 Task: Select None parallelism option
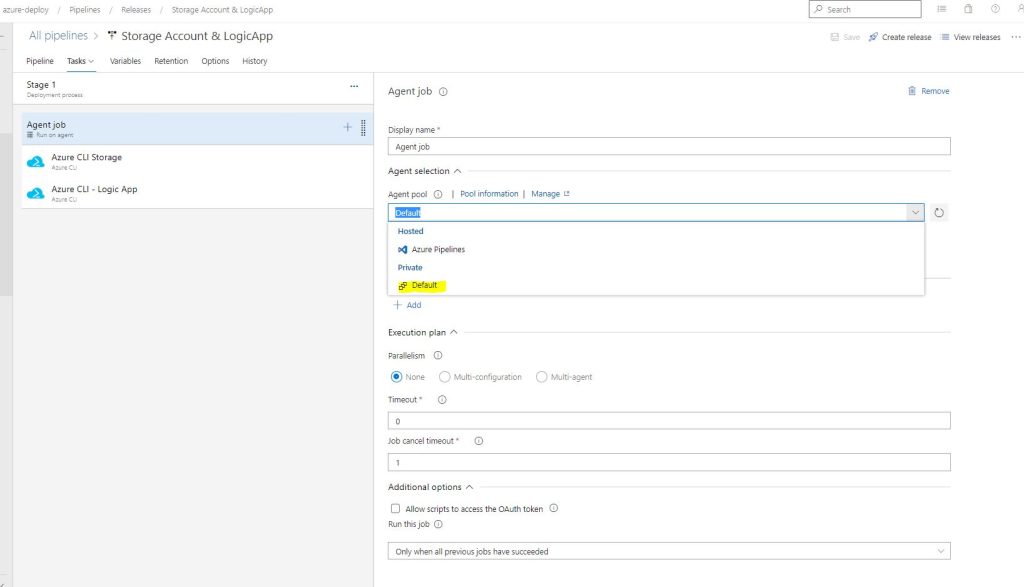point(396,377)
